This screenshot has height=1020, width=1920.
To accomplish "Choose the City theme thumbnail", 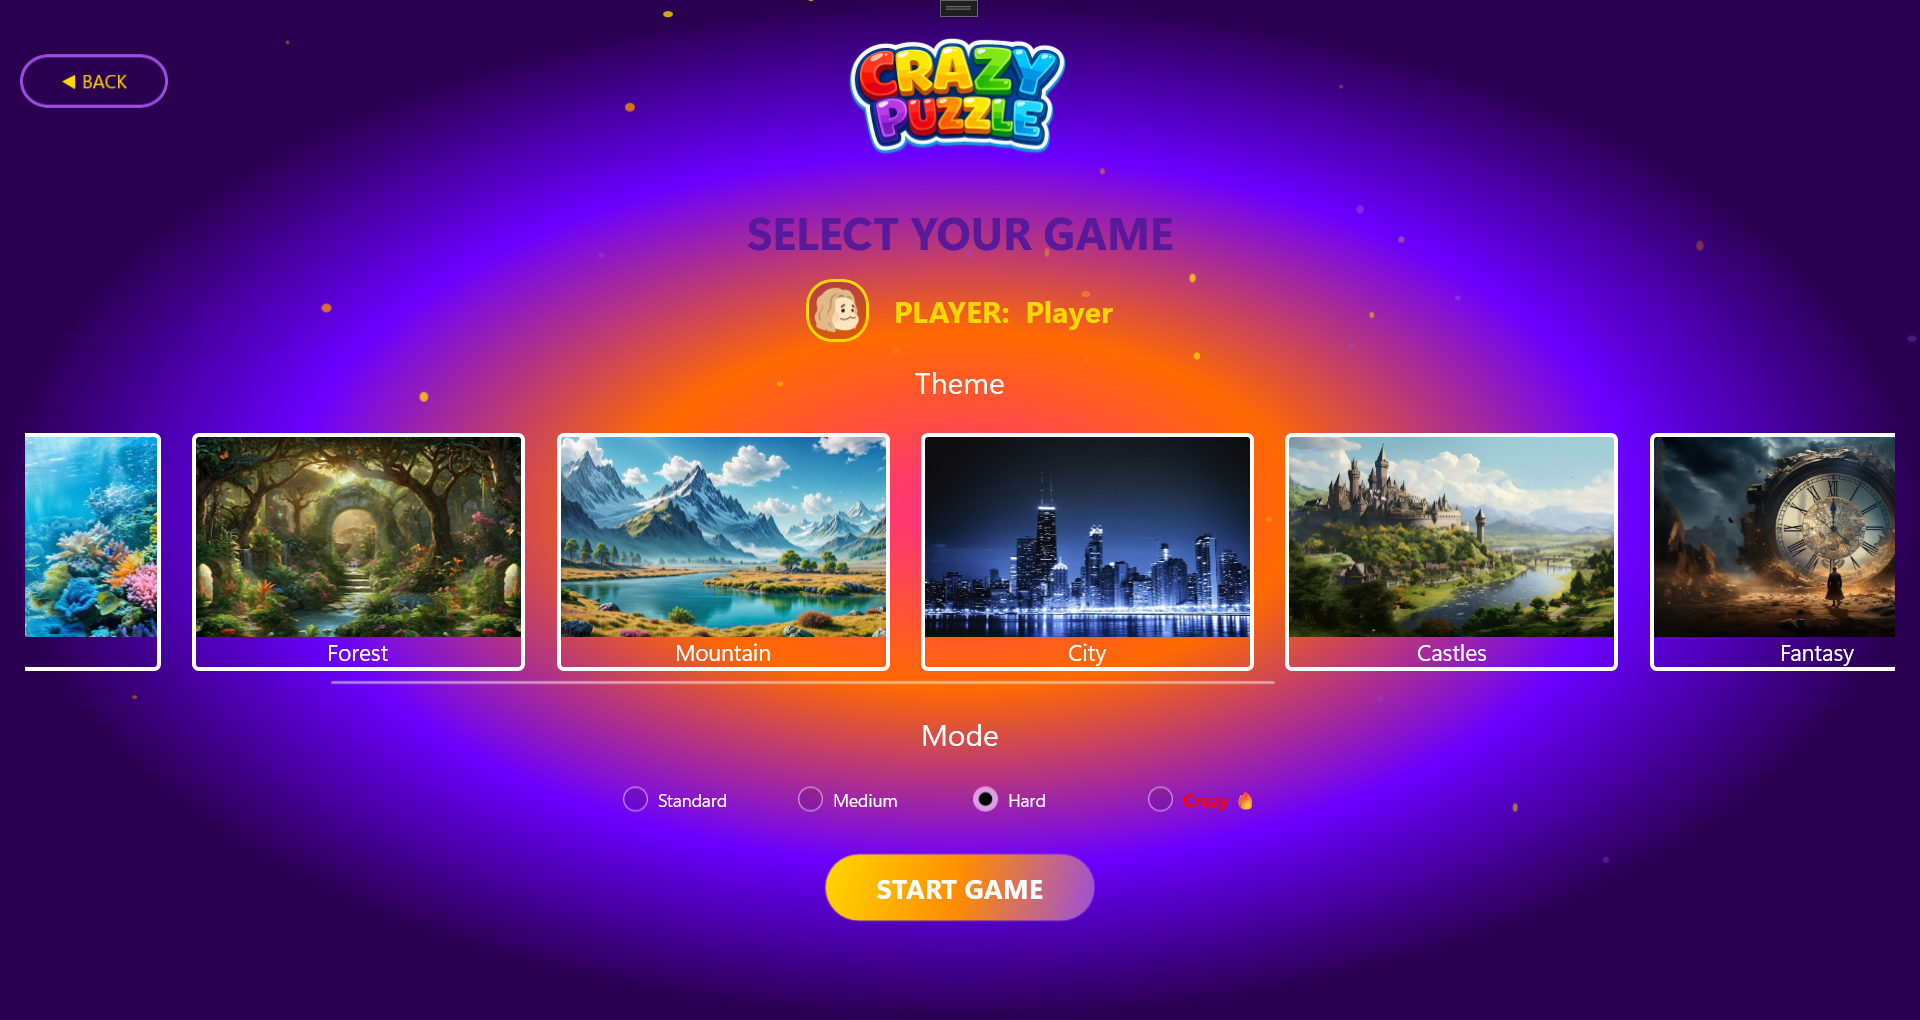I will click(1087, 552).
